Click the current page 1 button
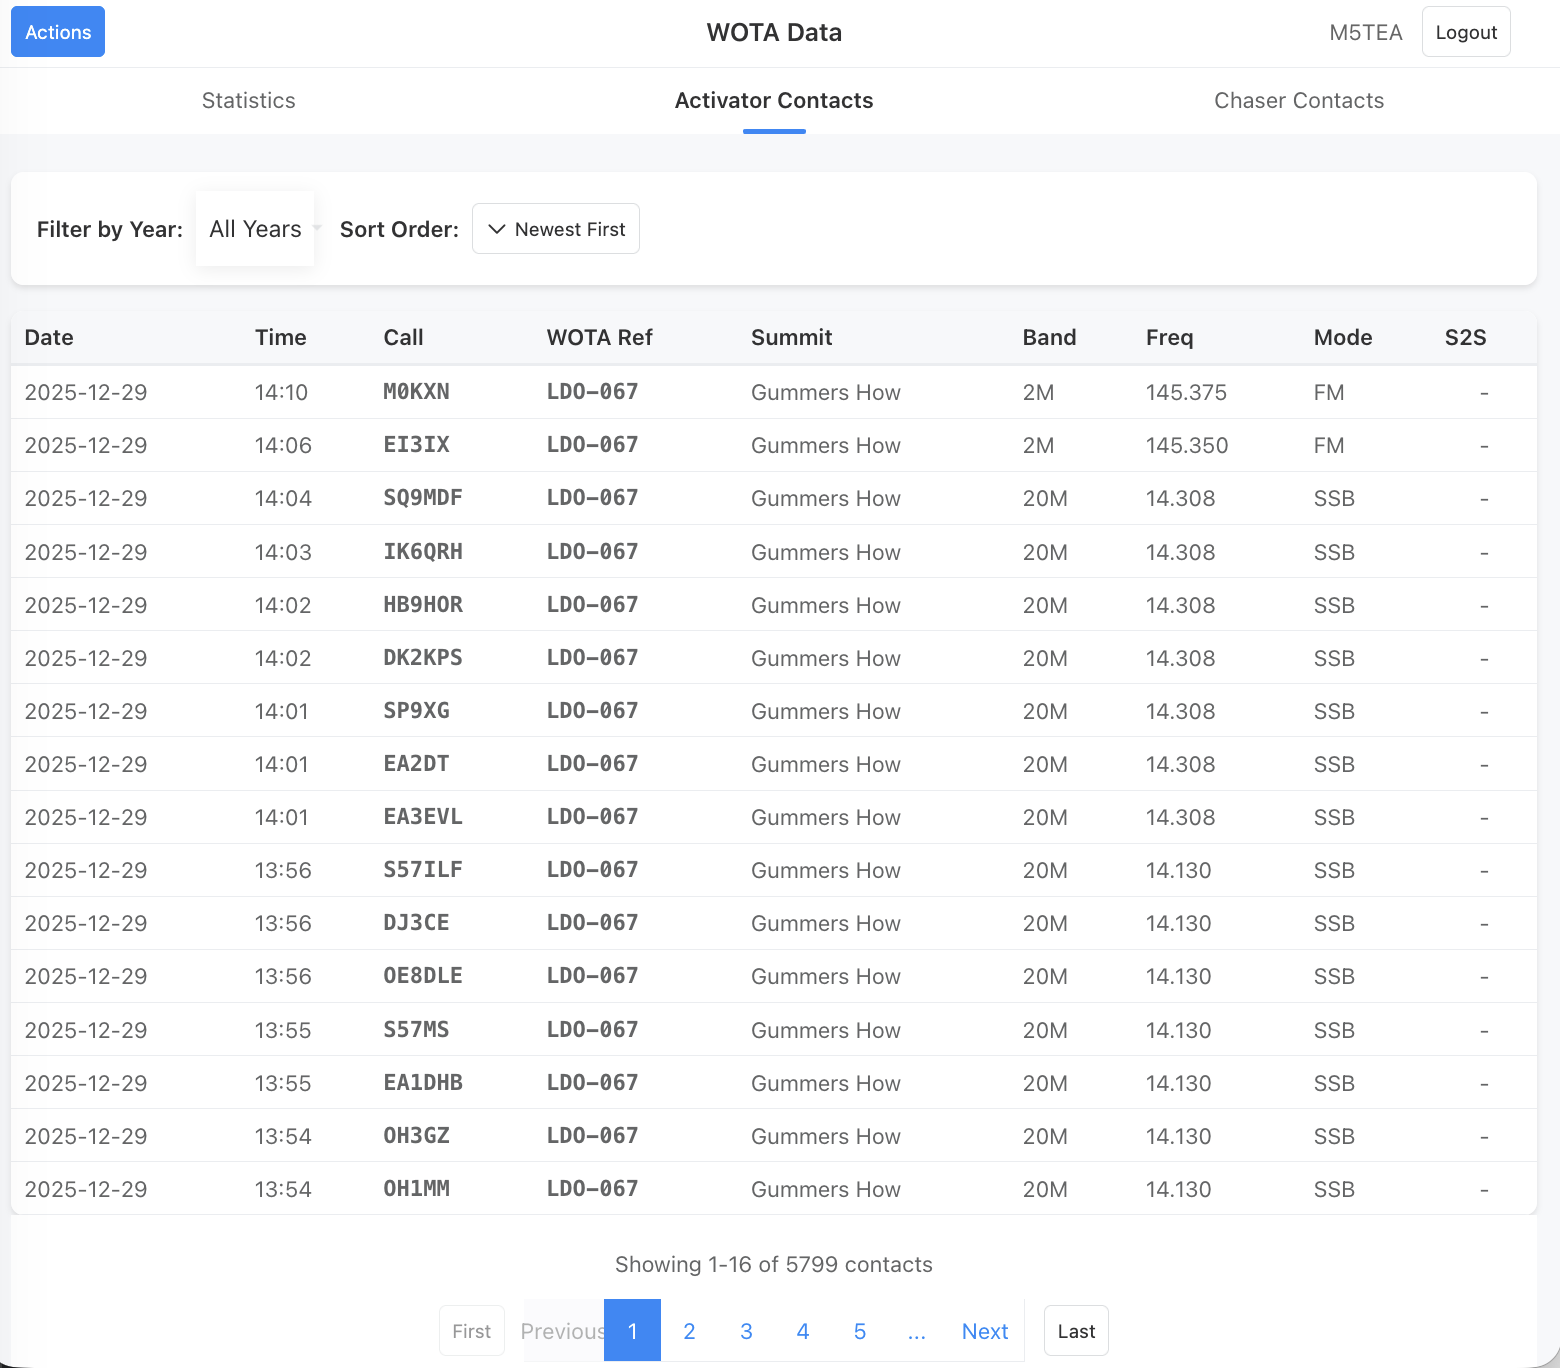The image size is (1560, 1368). [632, 1331]
